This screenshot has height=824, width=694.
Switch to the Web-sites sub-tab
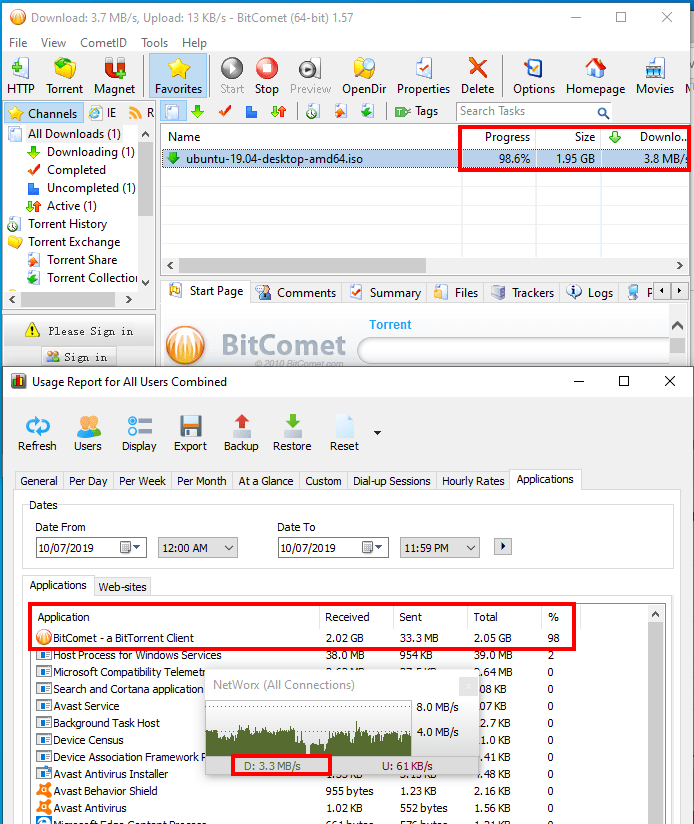pyautogui.click(x=122, y=587)
